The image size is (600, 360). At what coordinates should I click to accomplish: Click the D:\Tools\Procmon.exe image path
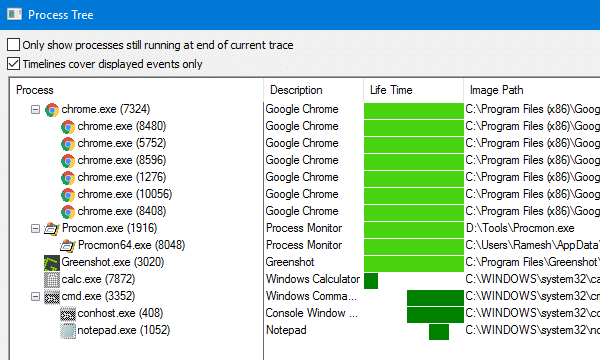[x=520, y=228]
